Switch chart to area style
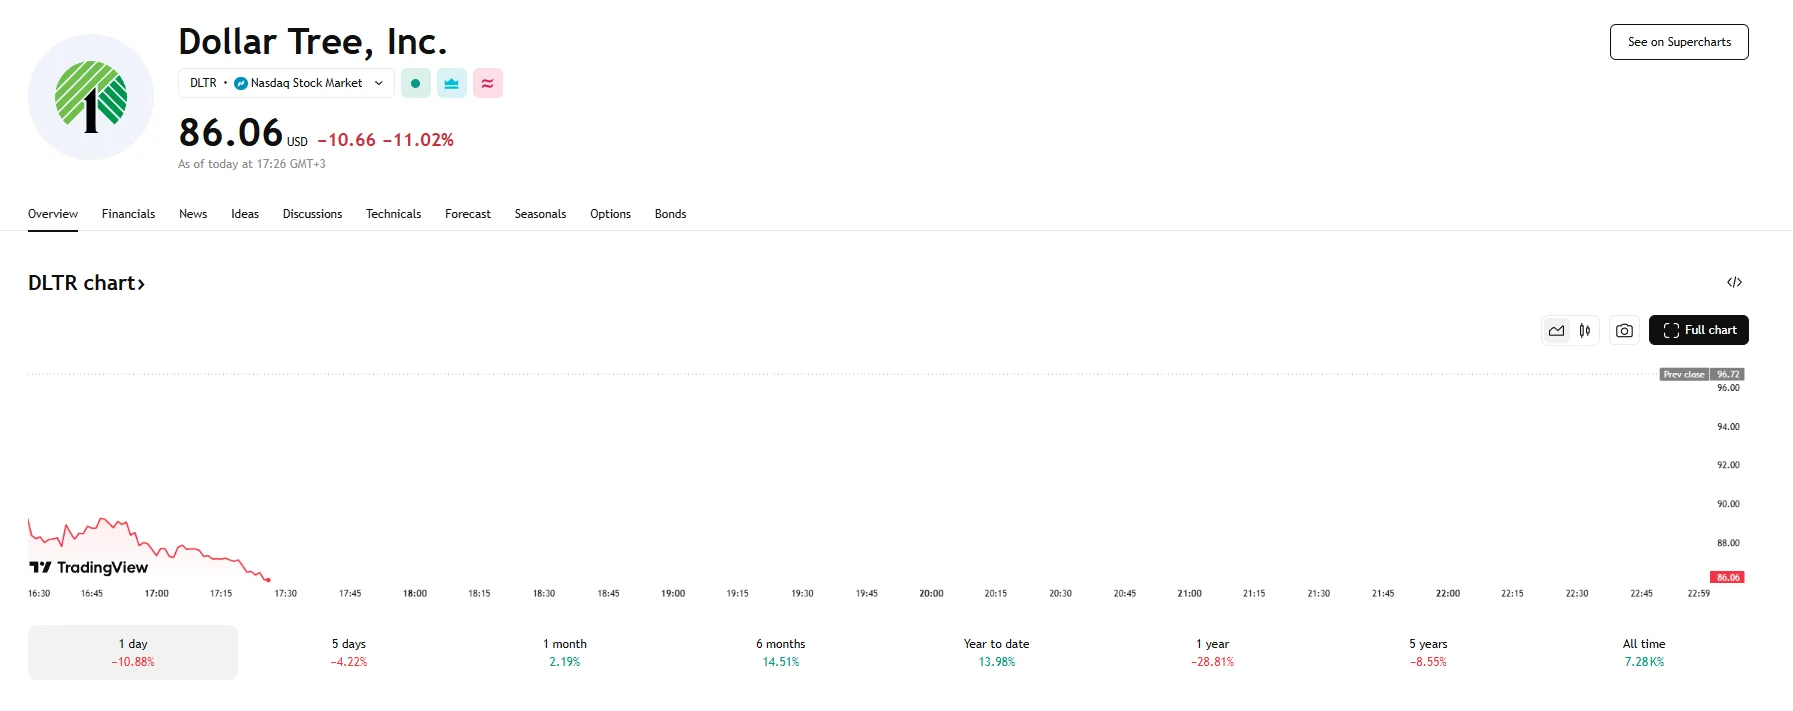 [x=1556, y=330]
